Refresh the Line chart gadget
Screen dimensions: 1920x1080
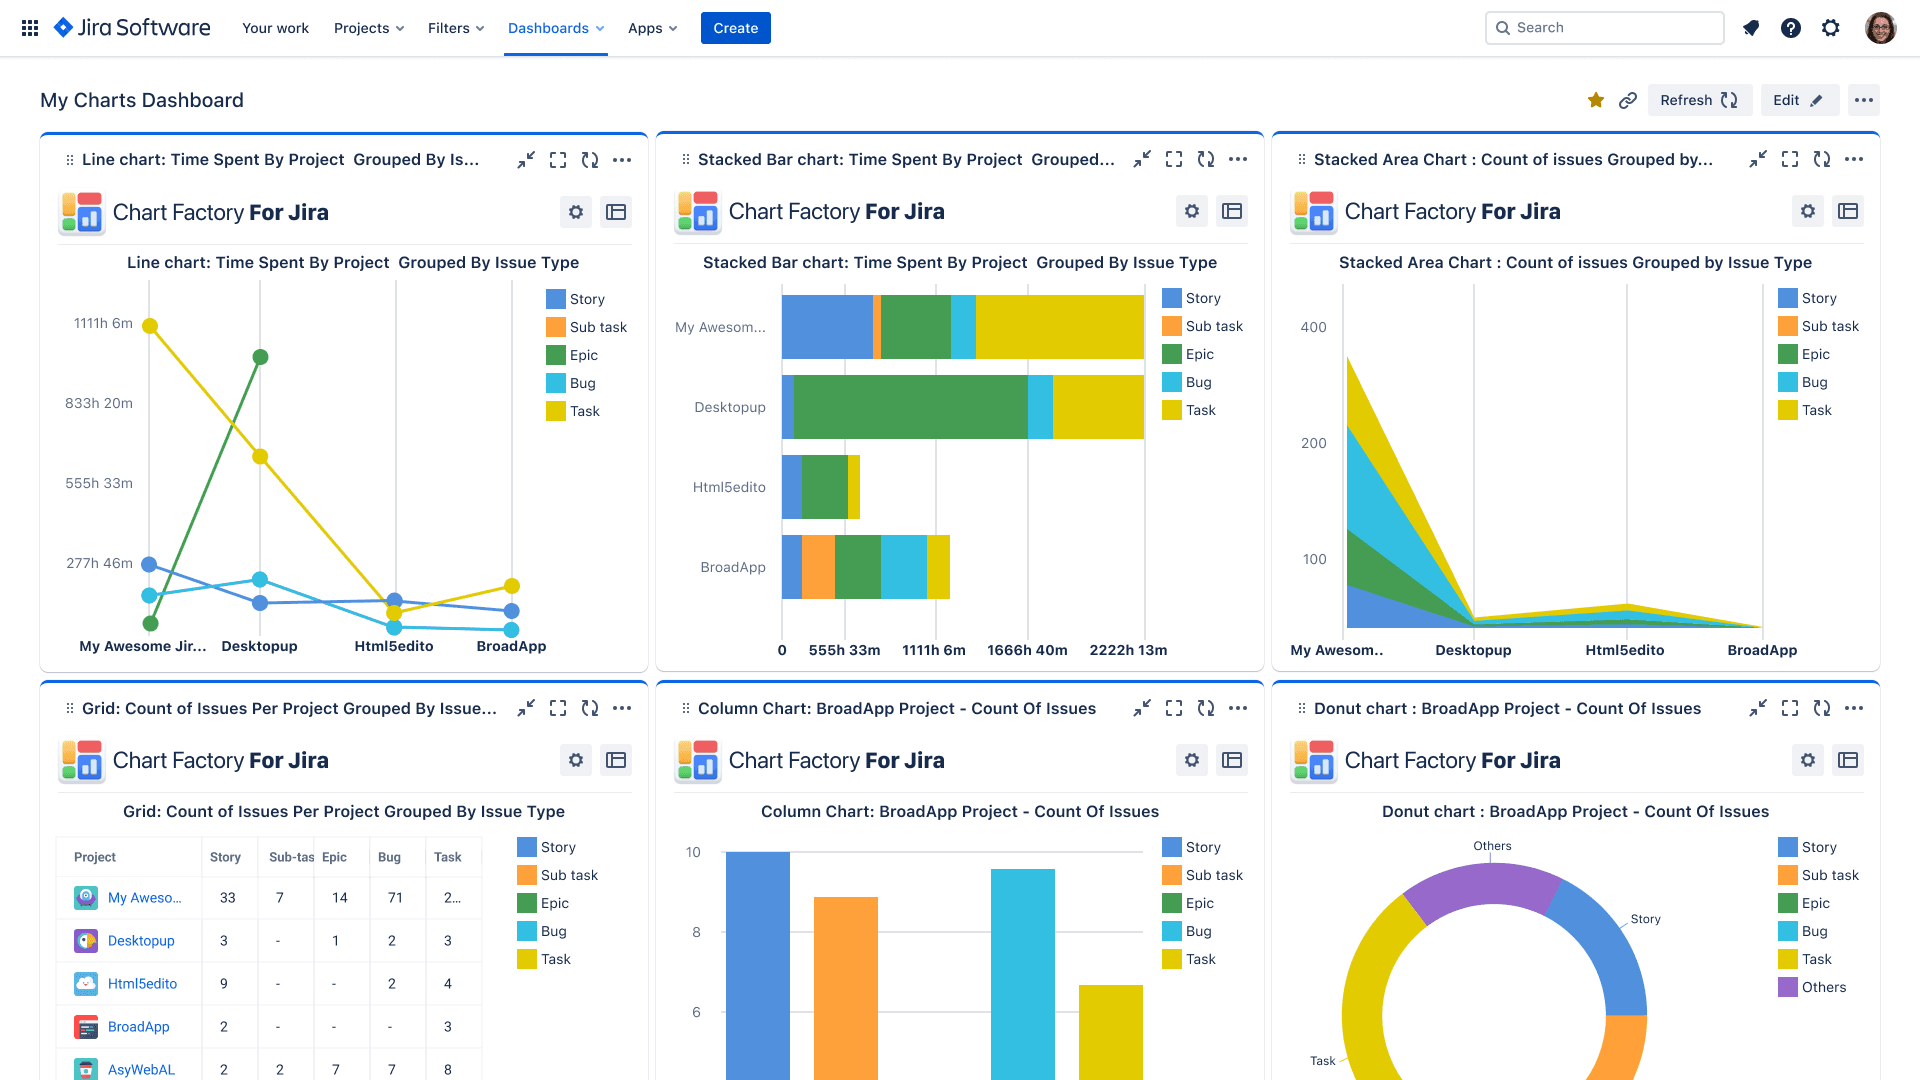[x=590, y=159]
